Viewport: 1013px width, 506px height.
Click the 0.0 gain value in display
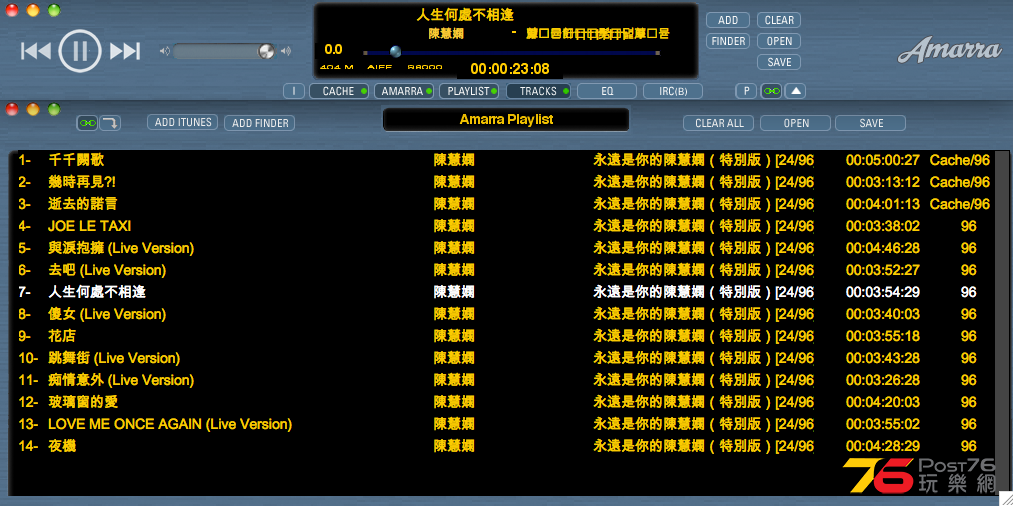pyautogui.click(x=333, y=50)
